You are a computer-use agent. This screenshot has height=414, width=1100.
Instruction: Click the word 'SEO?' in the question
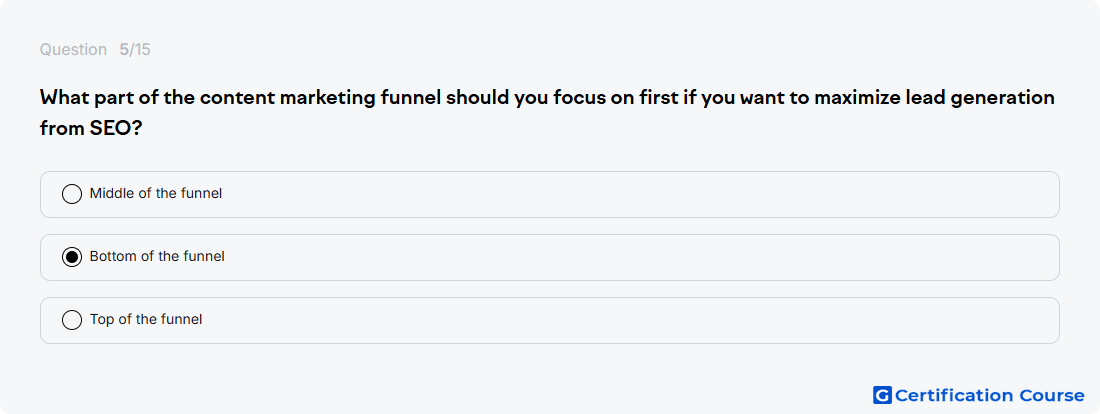pyautogui.click(x=112, y=129)
